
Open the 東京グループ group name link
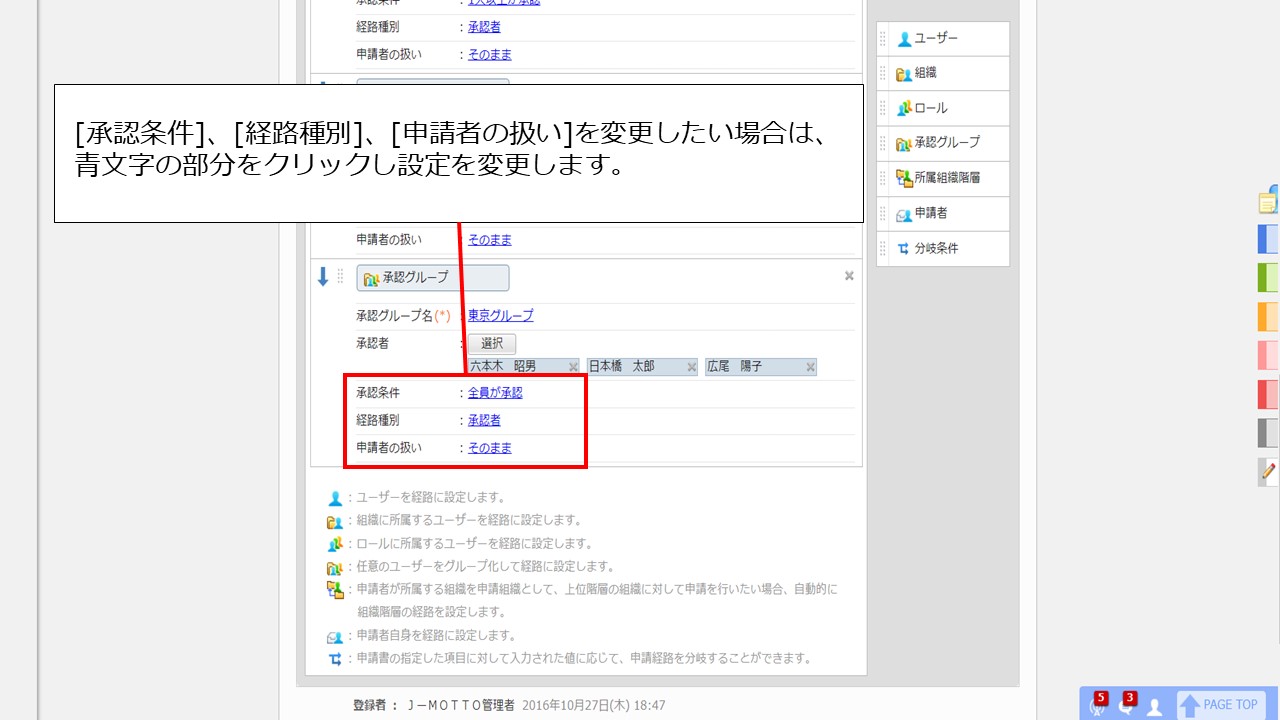tap(500, 315)
